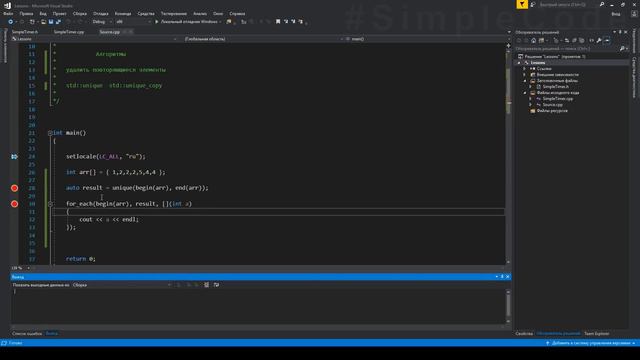Screen dimensions: 640x360
Task: Click the Quick Launch magnifier icon
Action: [x=602, y=4]
